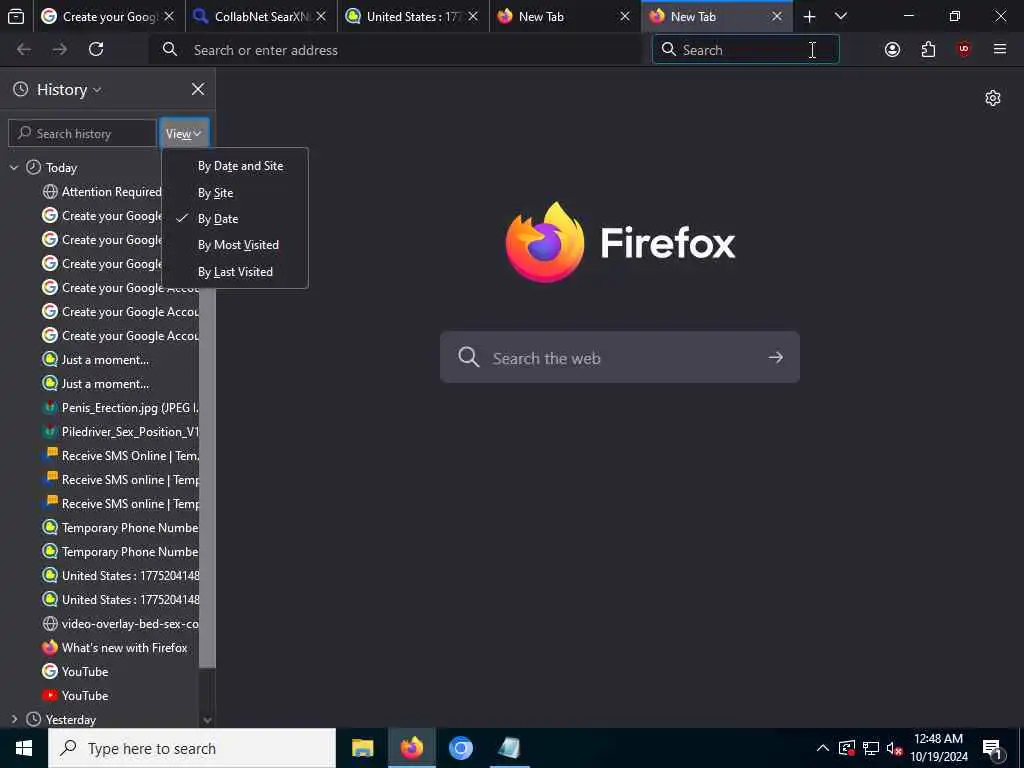Focus Windows Type here to search box
Screen dimensions: 1024x768
192,748
